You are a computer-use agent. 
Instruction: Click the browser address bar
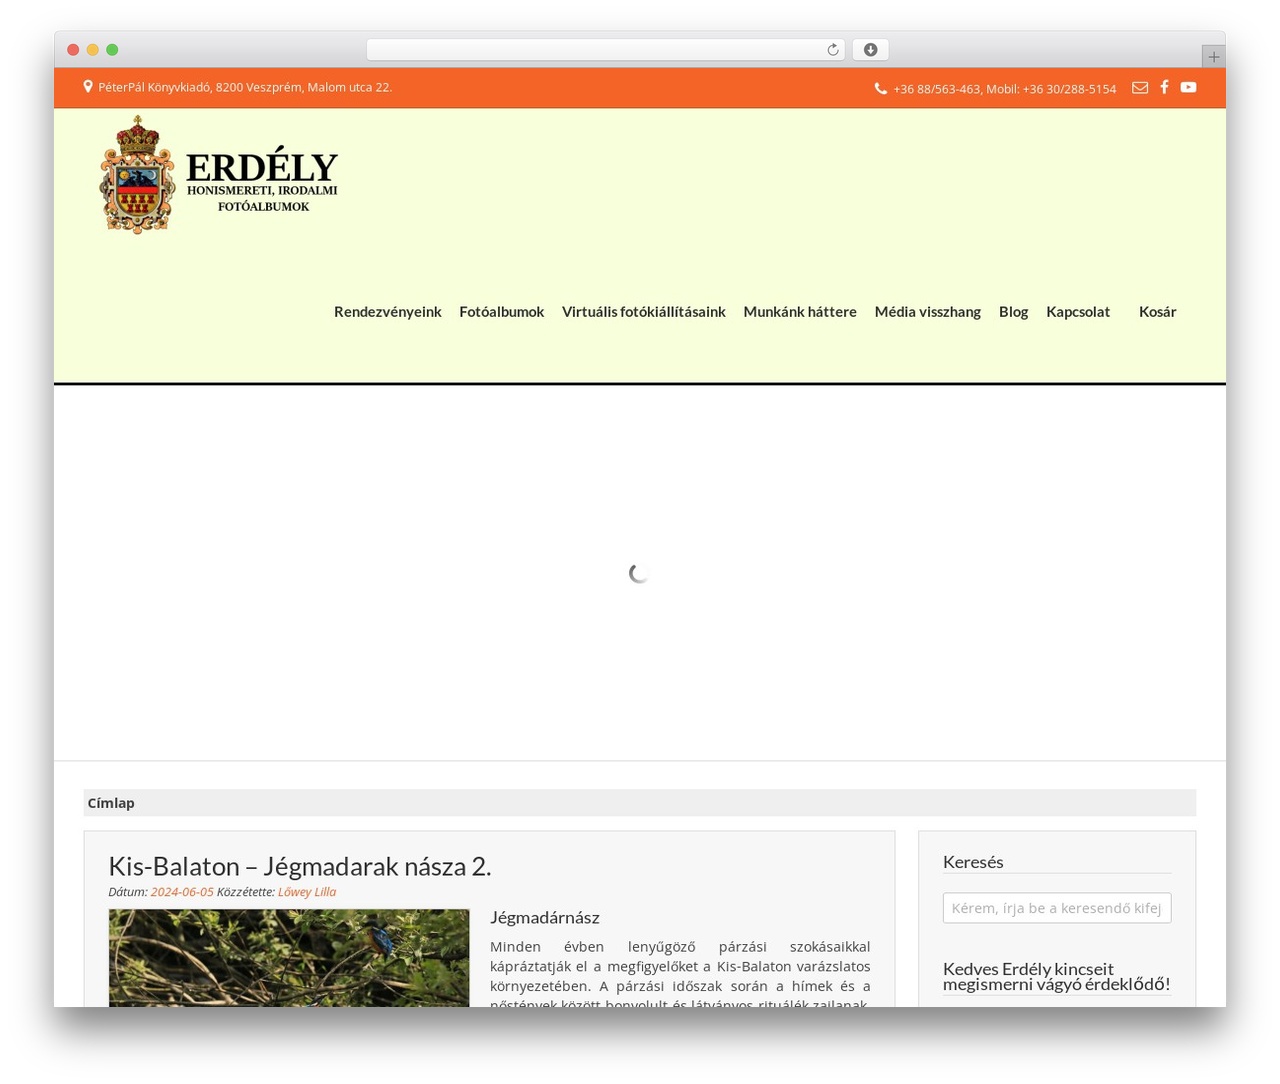605,50
